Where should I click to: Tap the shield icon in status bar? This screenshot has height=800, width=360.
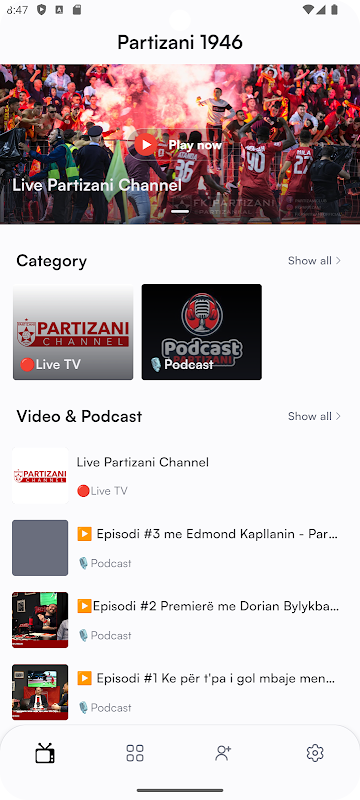click(x=42, y=9)
